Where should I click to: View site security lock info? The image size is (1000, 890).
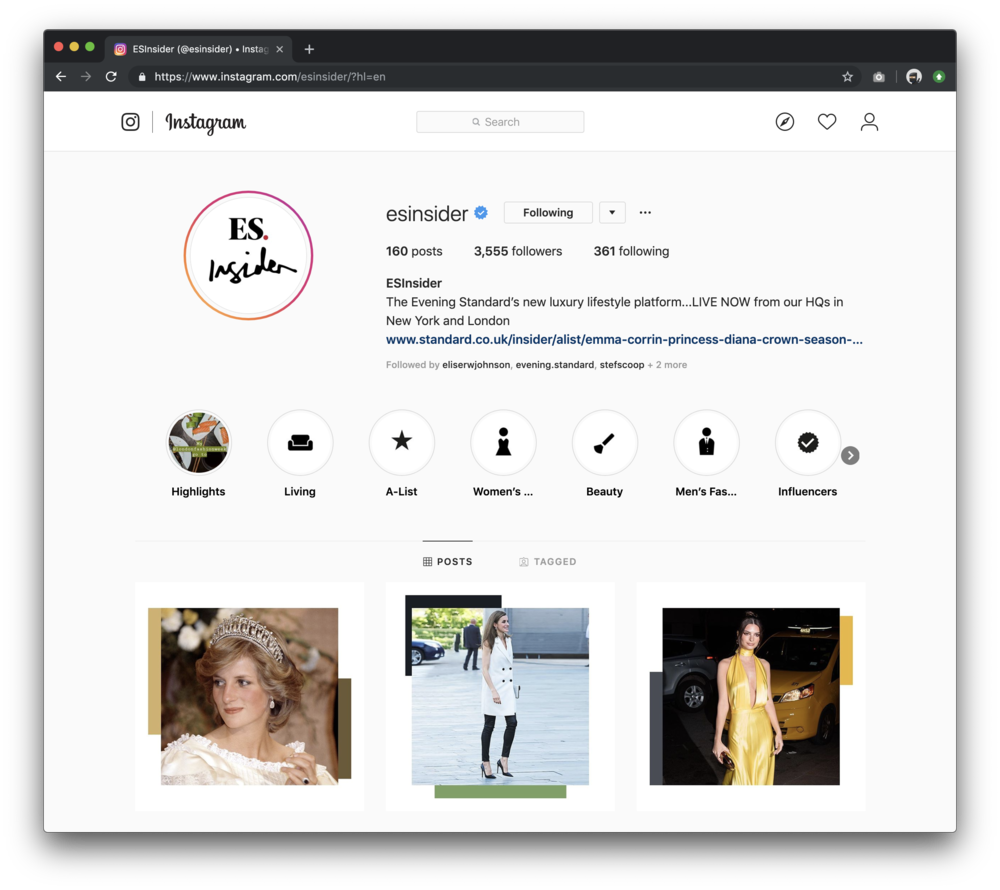click(x=142, y=77)
